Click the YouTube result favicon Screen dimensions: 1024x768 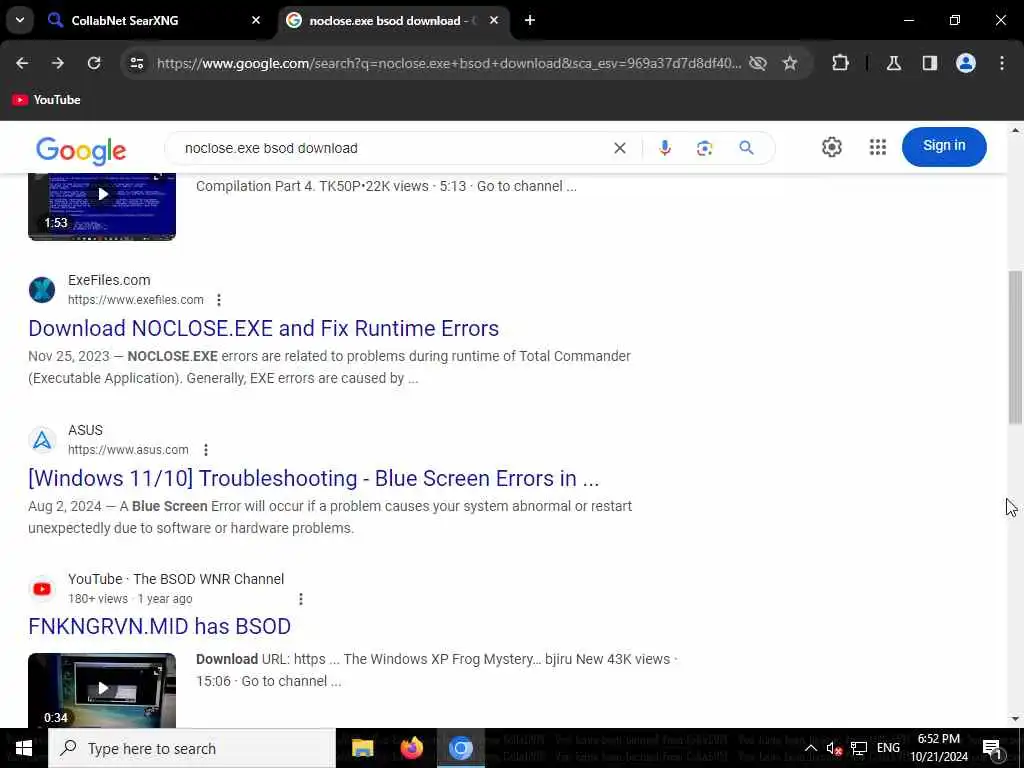pyautogui.click(x=42, y=589)
